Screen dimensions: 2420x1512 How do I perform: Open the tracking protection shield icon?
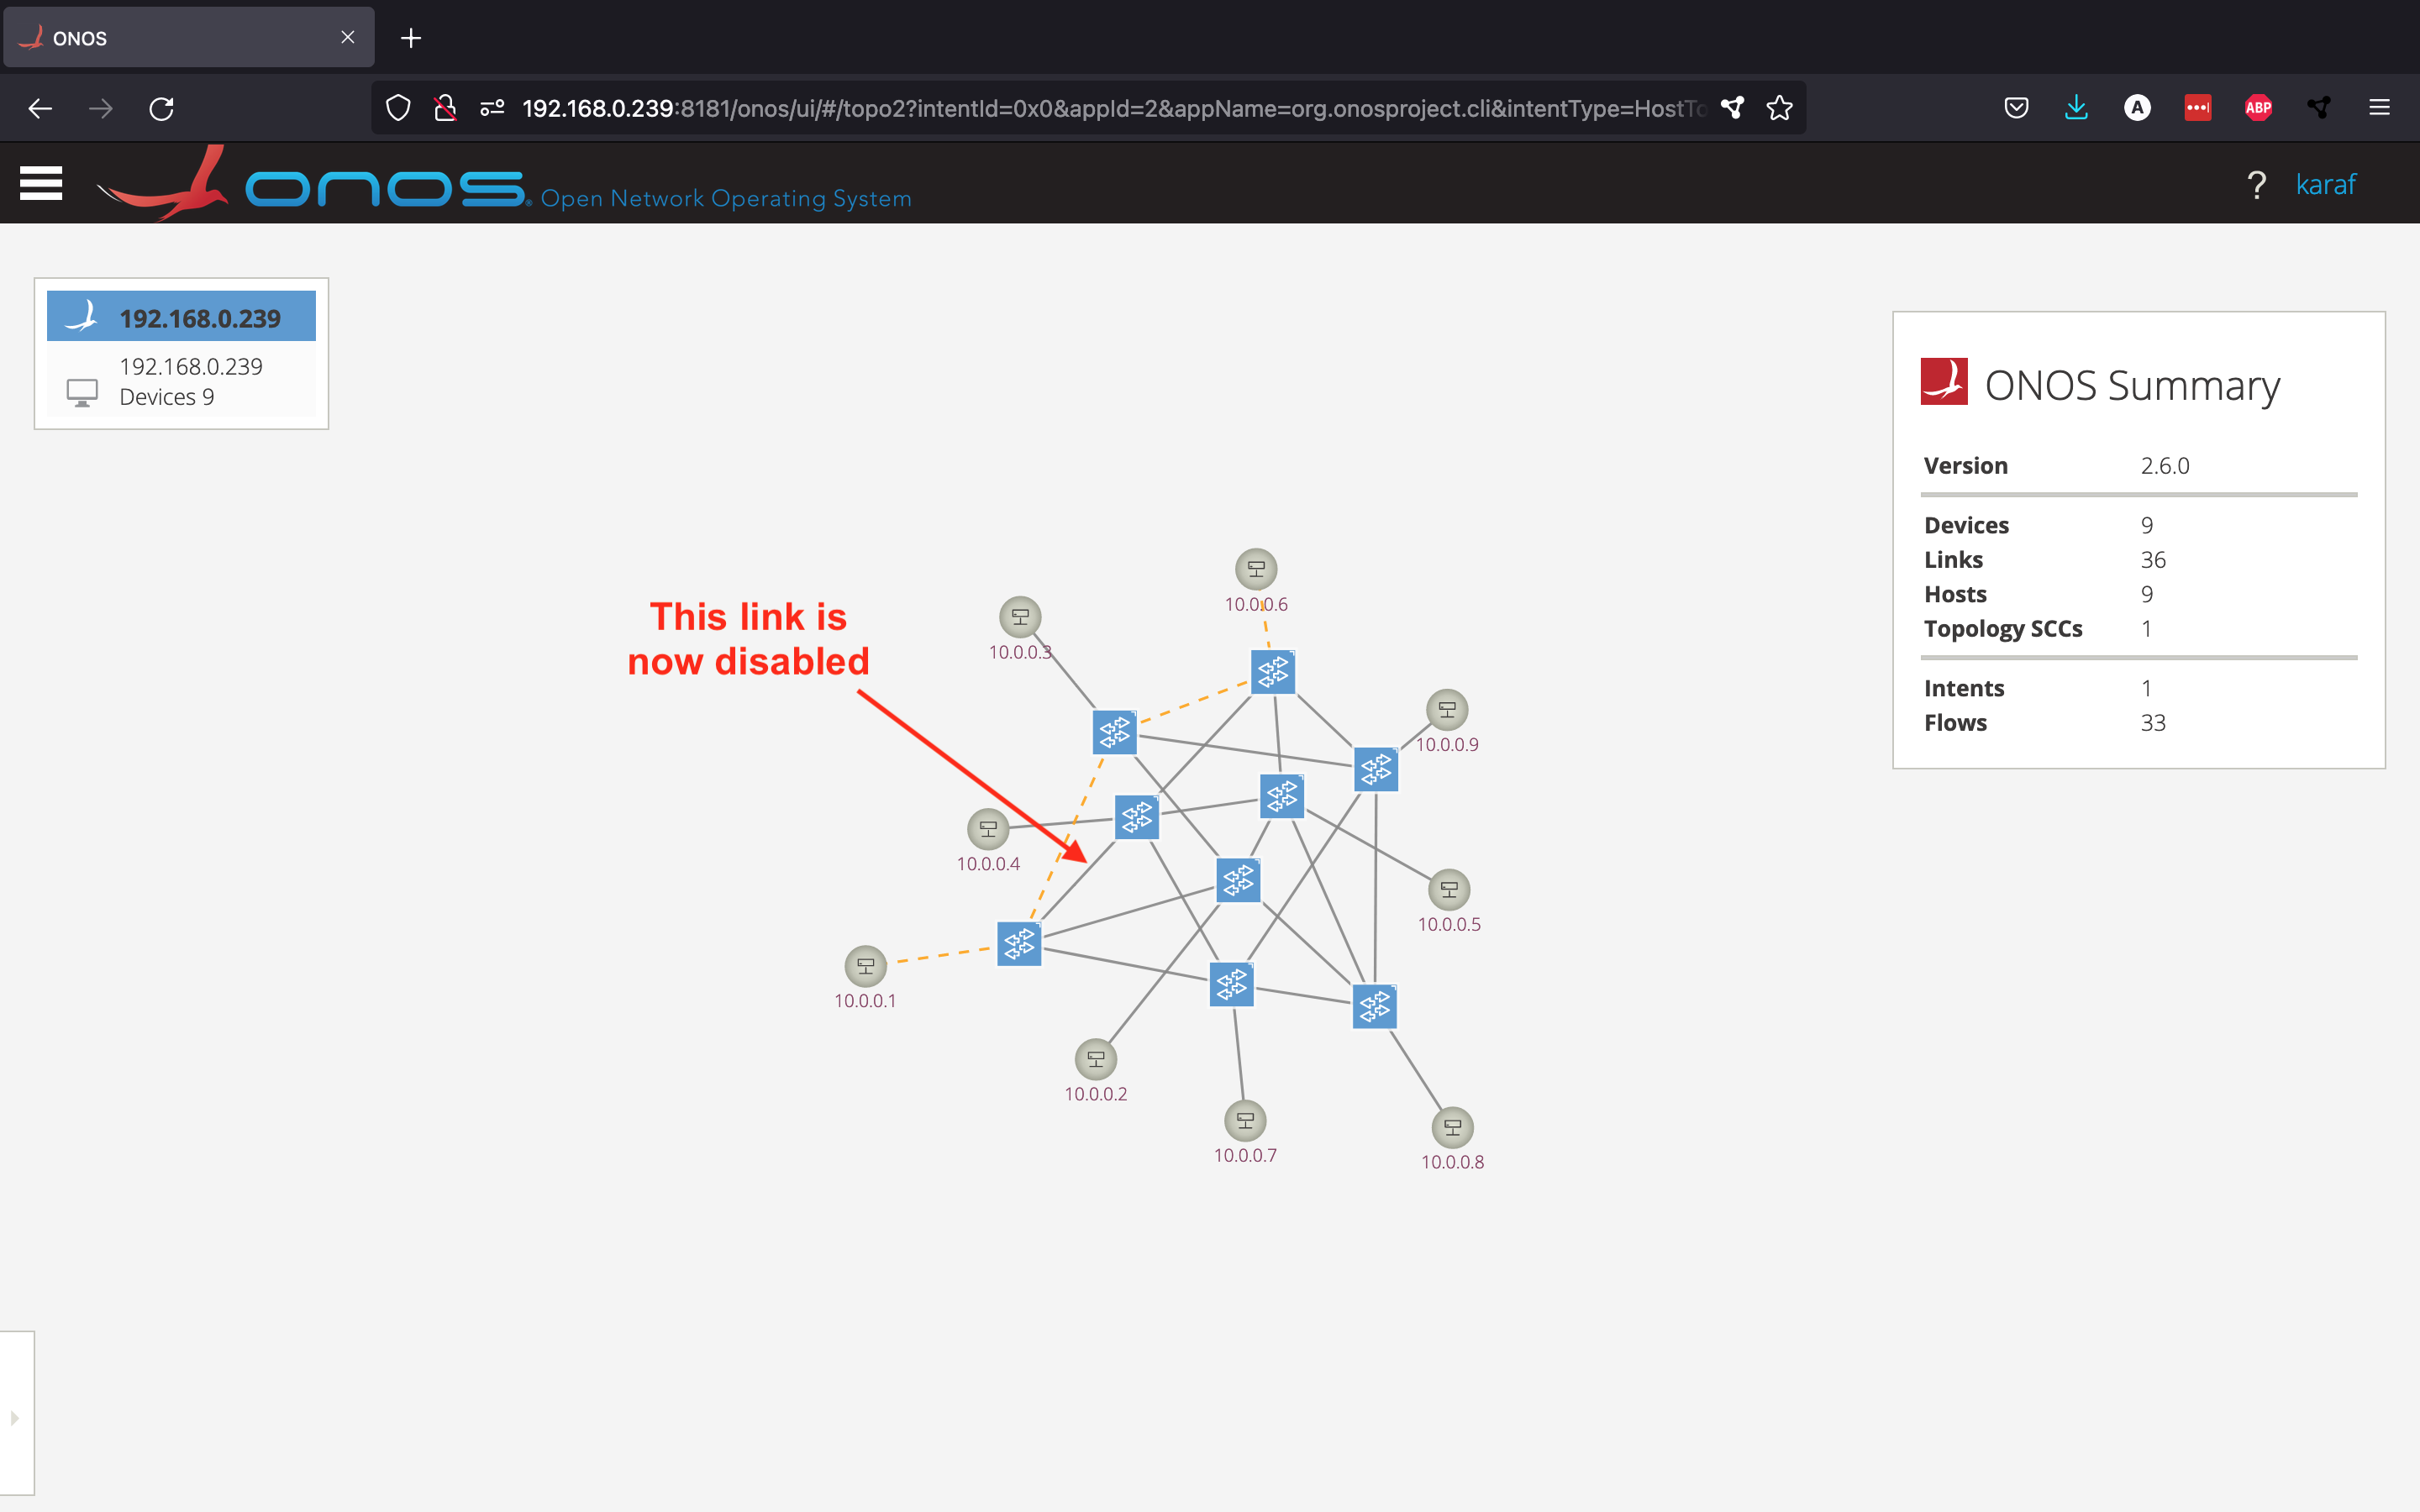click(x=398, y=108)
